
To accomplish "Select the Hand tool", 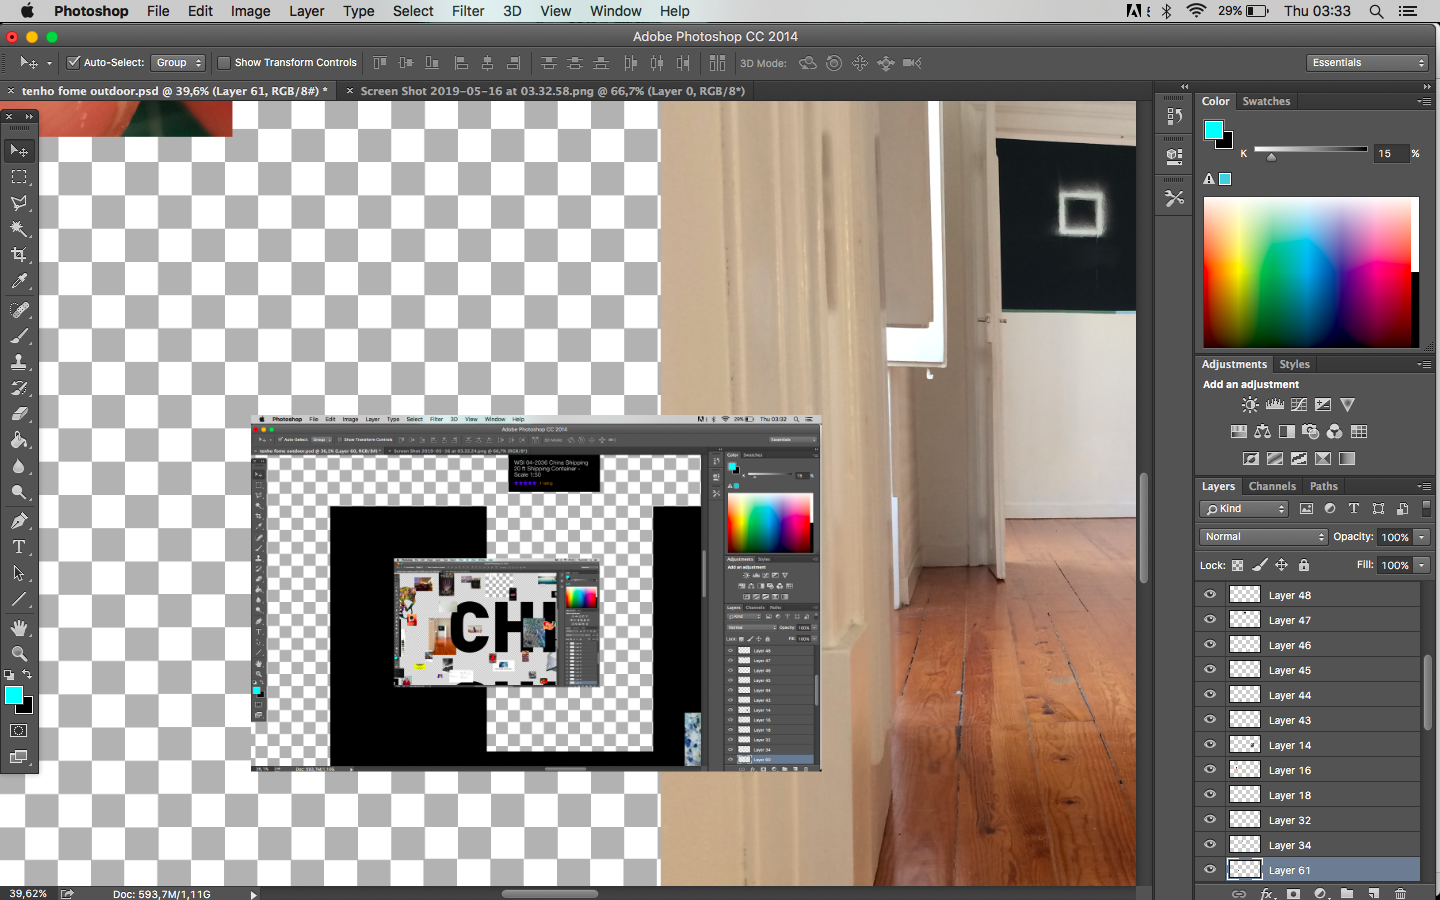I will point(19,627).
